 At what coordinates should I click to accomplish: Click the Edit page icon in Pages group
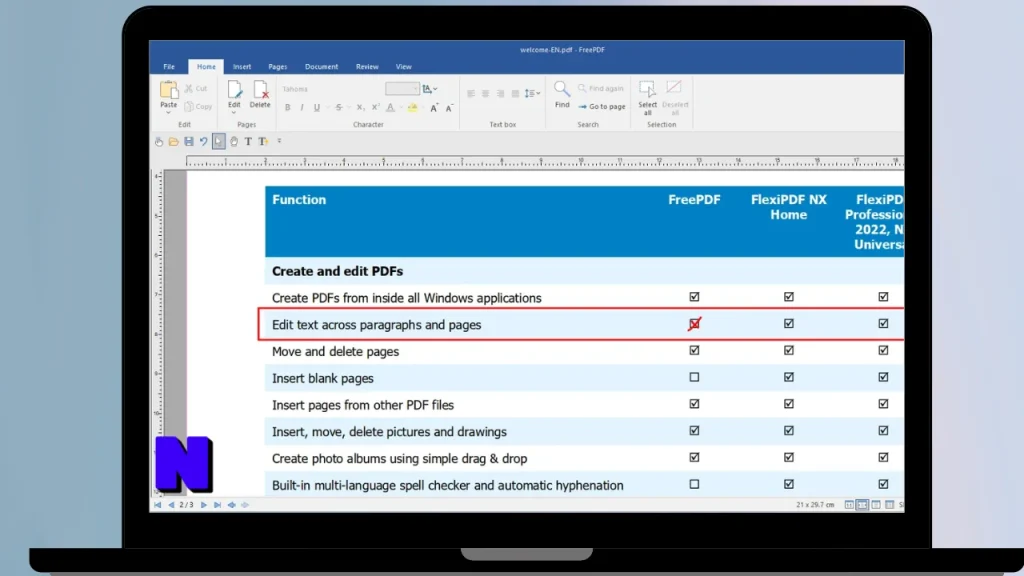click(234, 90)
